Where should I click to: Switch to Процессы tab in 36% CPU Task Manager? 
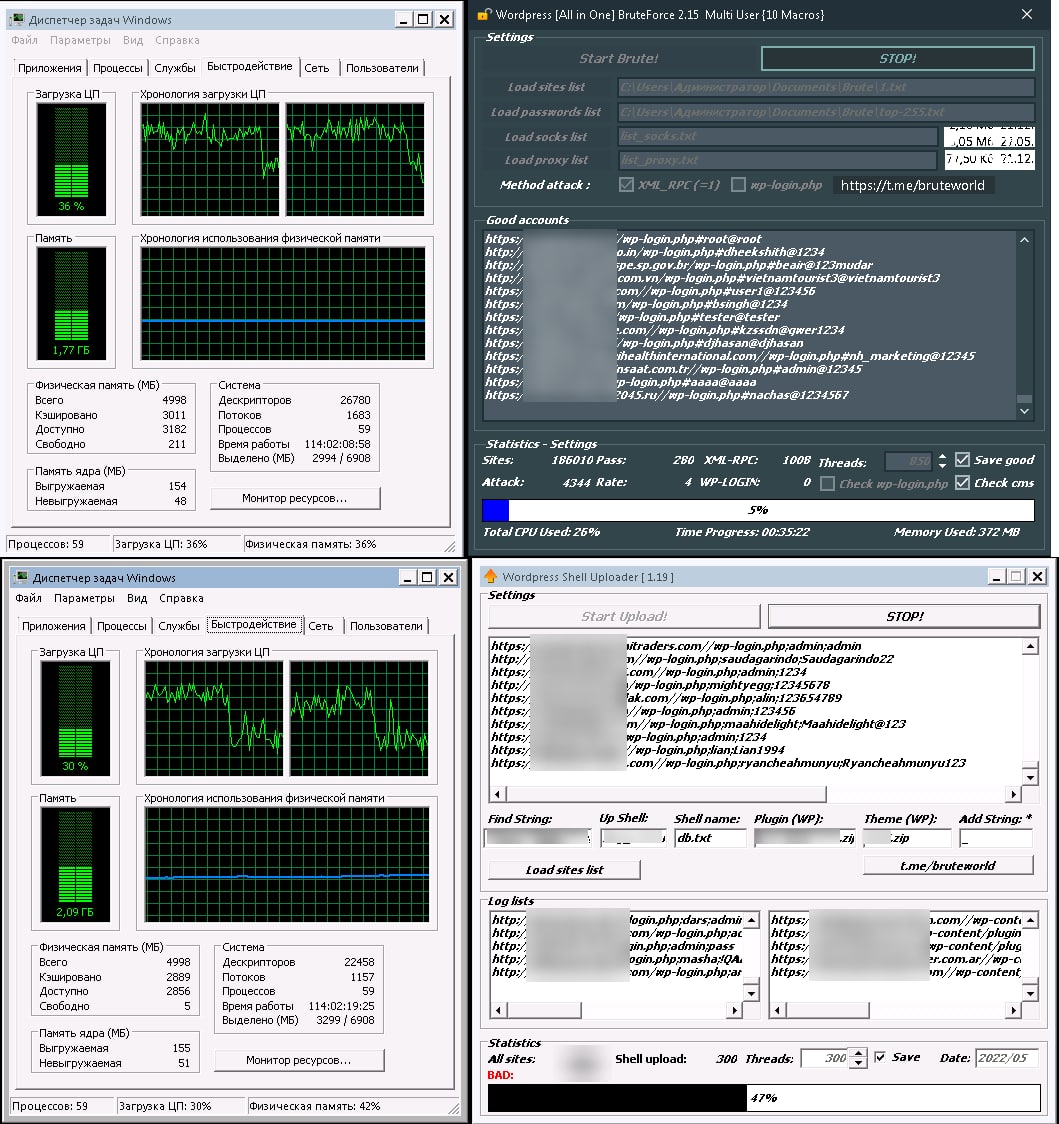click(x=118, y=68)
